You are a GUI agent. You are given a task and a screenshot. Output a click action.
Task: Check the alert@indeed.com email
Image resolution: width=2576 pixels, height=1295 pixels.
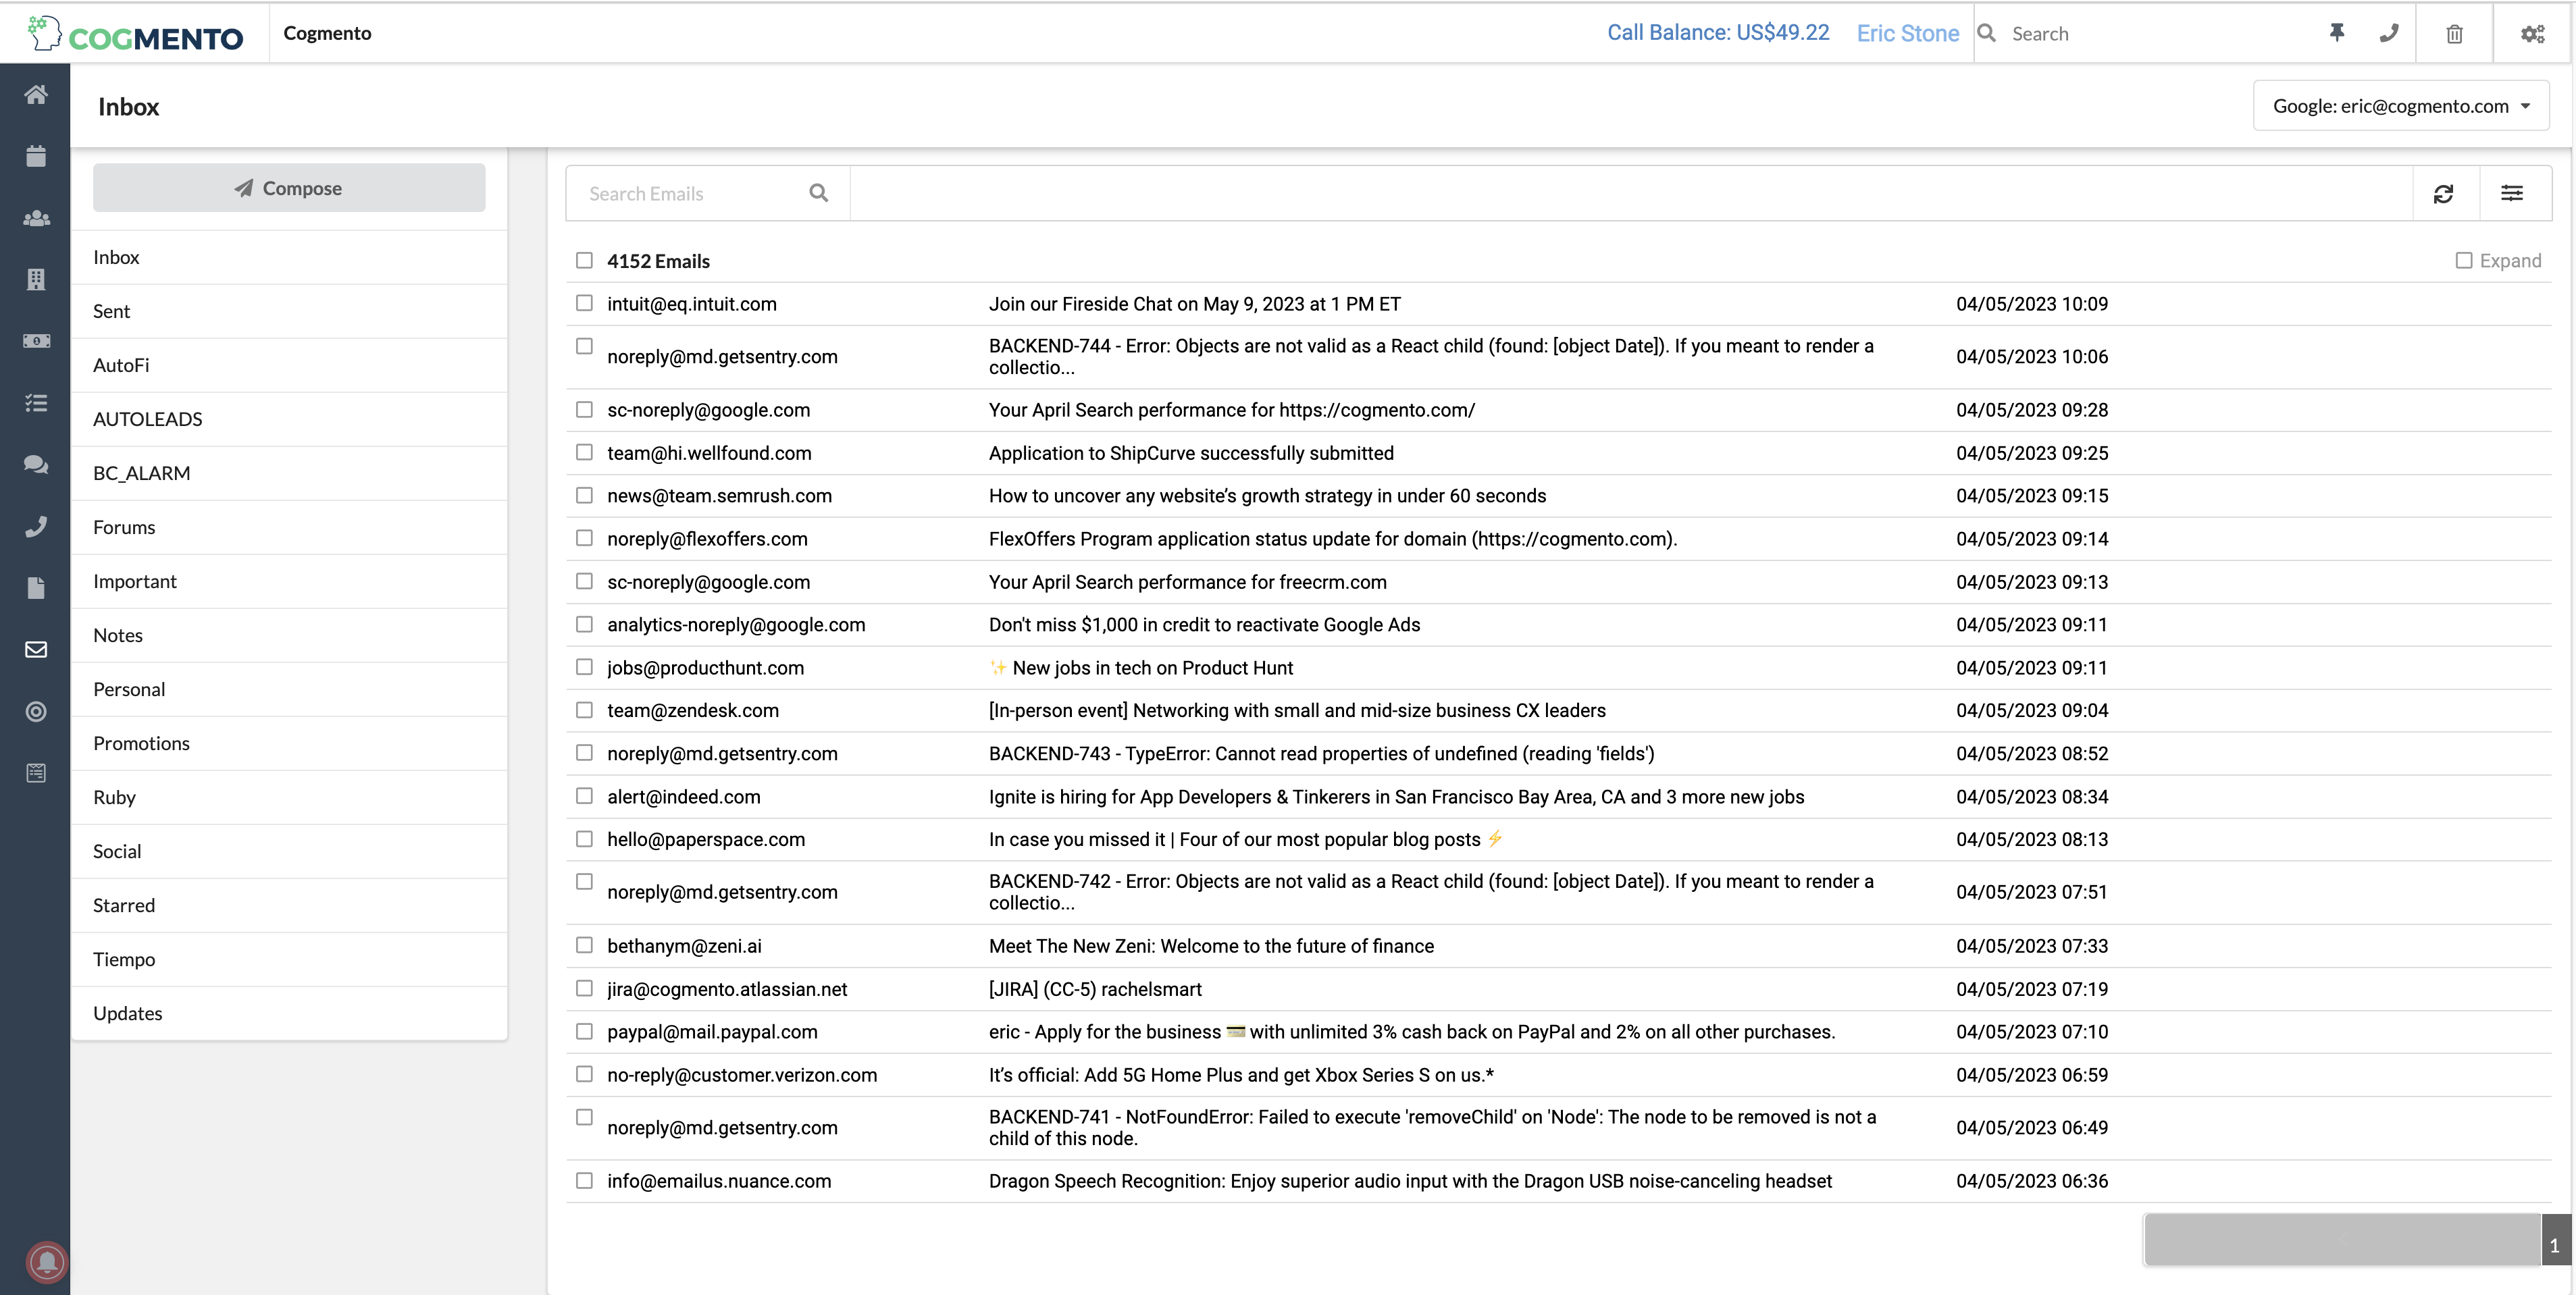[x=584, y=796]
